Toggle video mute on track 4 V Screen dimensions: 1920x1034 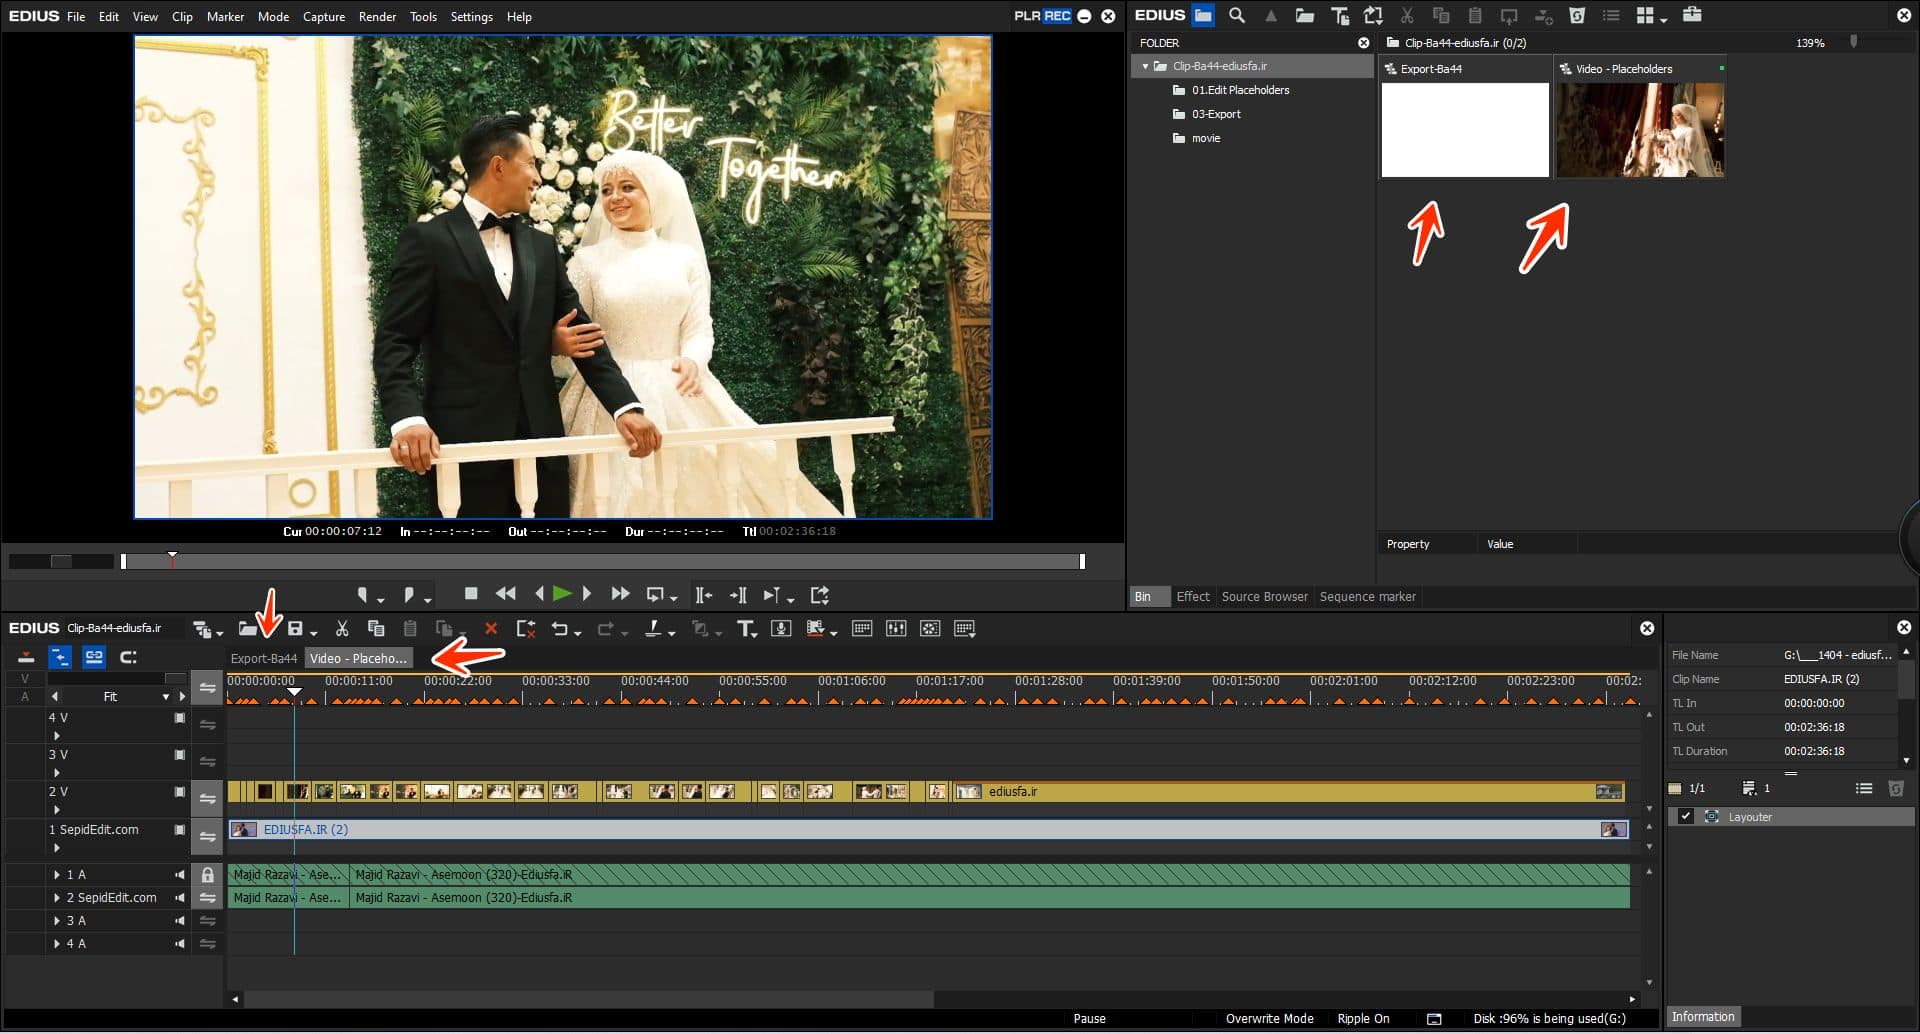point(180,718)
